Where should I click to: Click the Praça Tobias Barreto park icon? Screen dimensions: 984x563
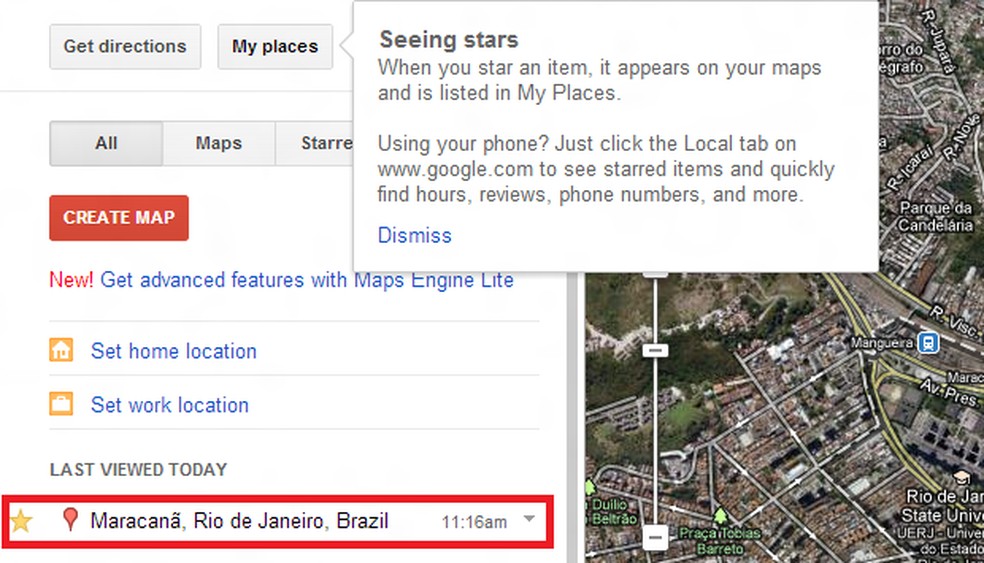[x=719, y=515]
